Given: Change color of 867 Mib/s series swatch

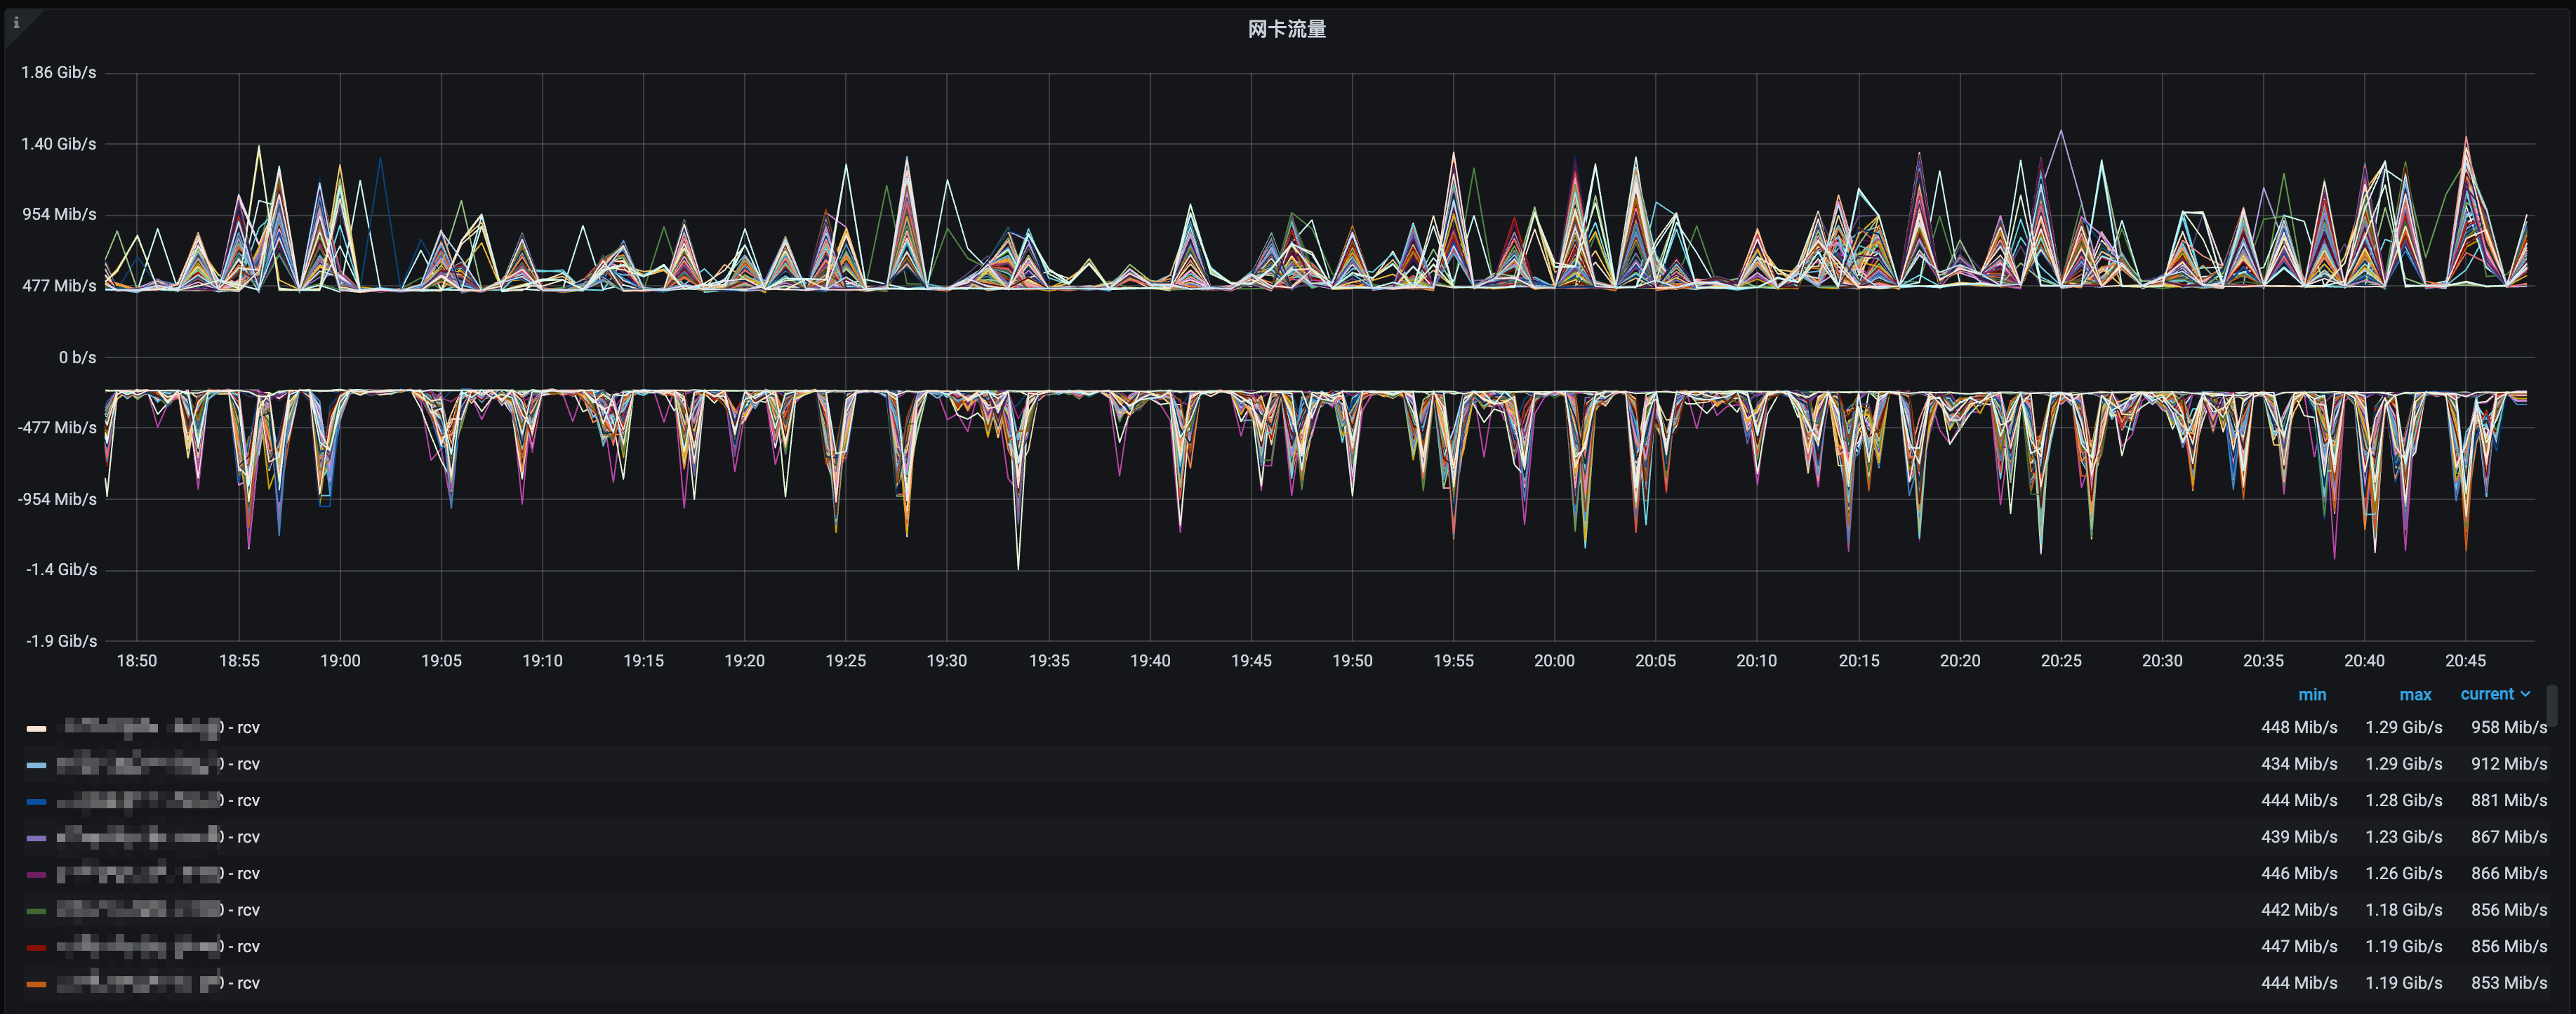Looking at the screenshot, I should (x=36, y=838).
